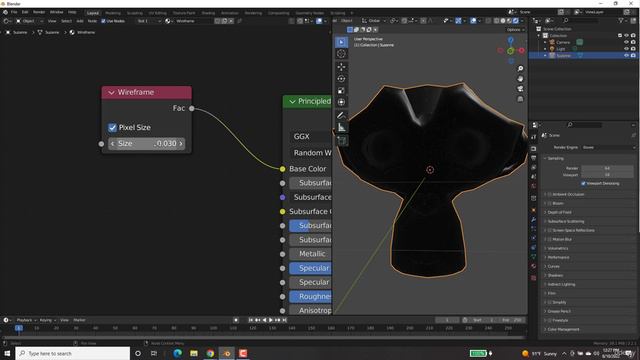Viewport: 640px width, 360px height.
Task: Hide Light in viewport via eye icon
Action: pos(627,49)
